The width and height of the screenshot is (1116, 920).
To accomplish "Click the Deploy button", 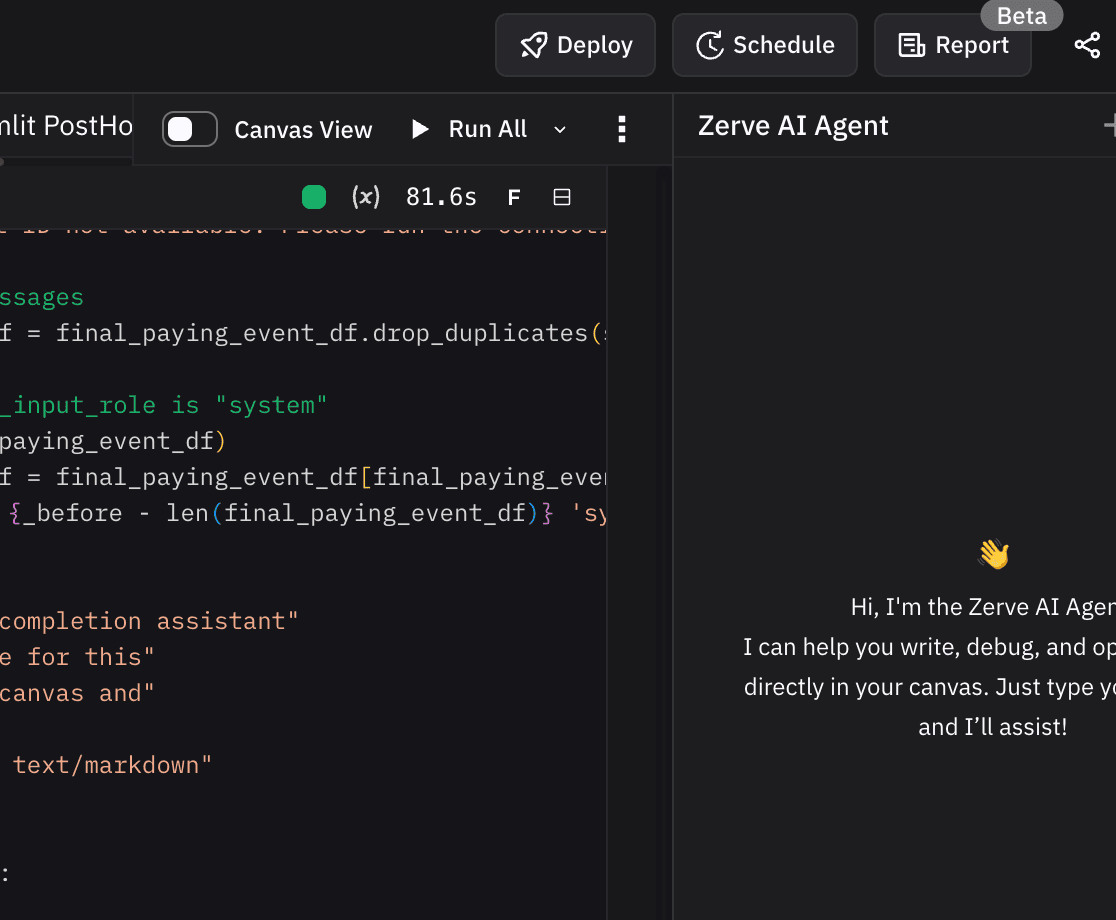I will click(575, 45).
